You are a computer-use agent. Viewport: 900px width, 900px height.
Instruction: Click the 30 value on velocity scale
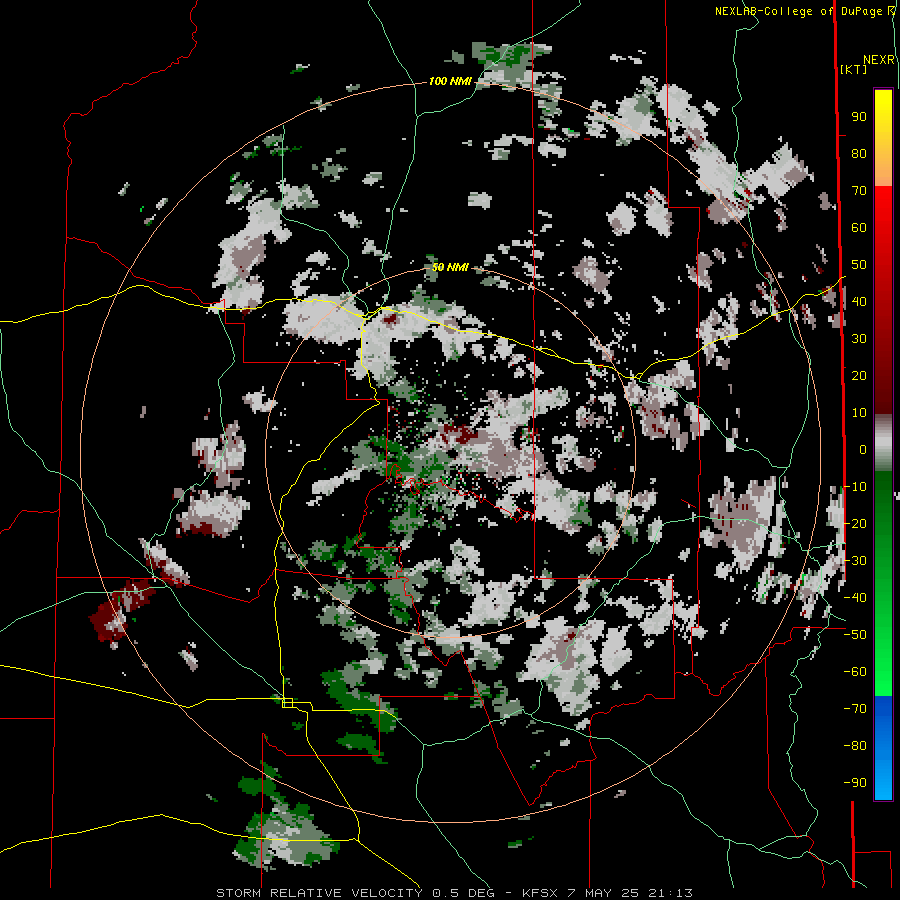859,339
